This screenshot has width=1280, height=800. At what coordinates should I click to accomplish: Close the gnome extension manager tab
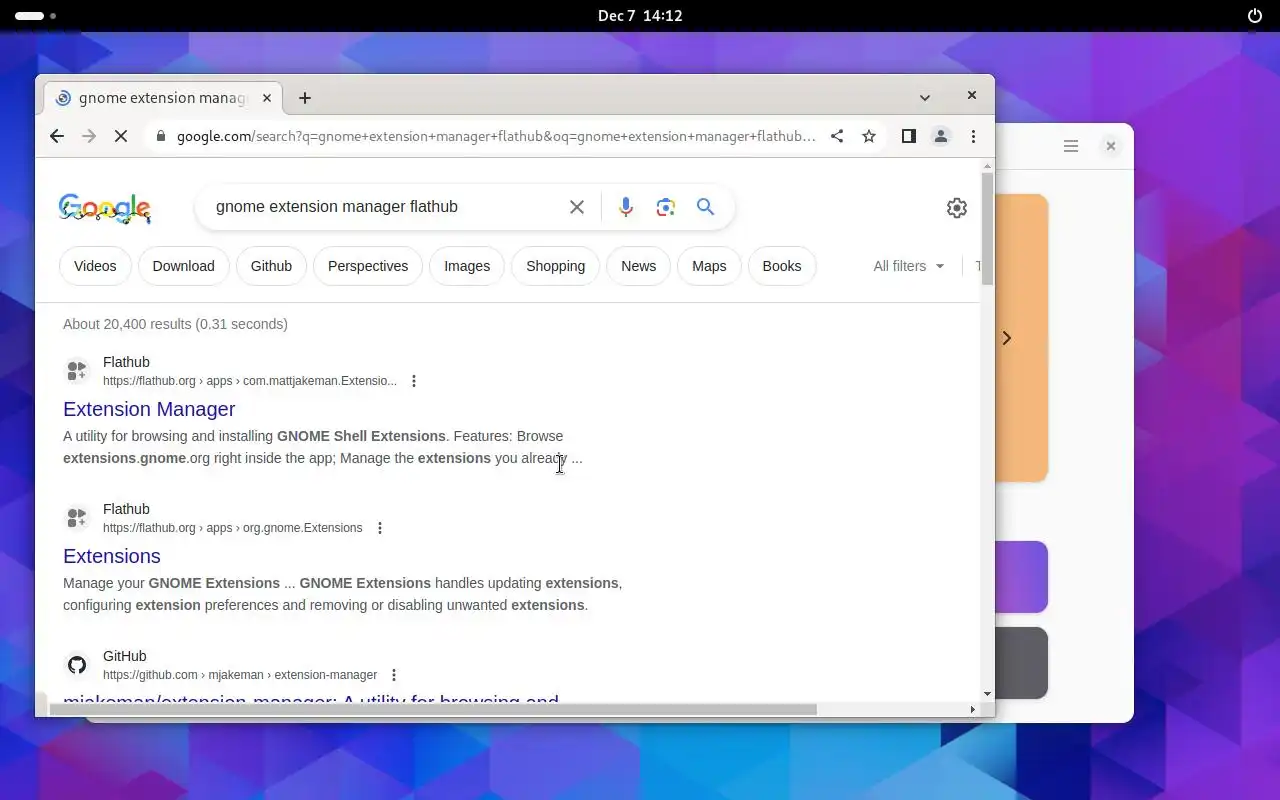click(x=267, y=98)
